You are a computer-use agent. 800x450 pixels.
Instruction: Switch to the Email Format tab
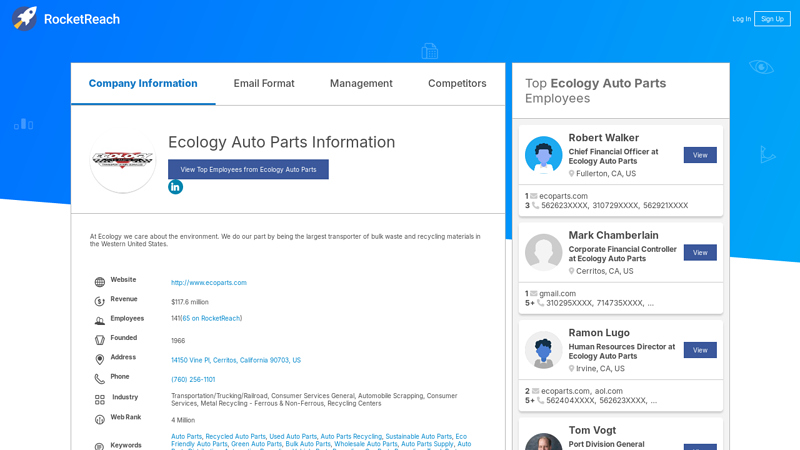(x=264, y=84)
